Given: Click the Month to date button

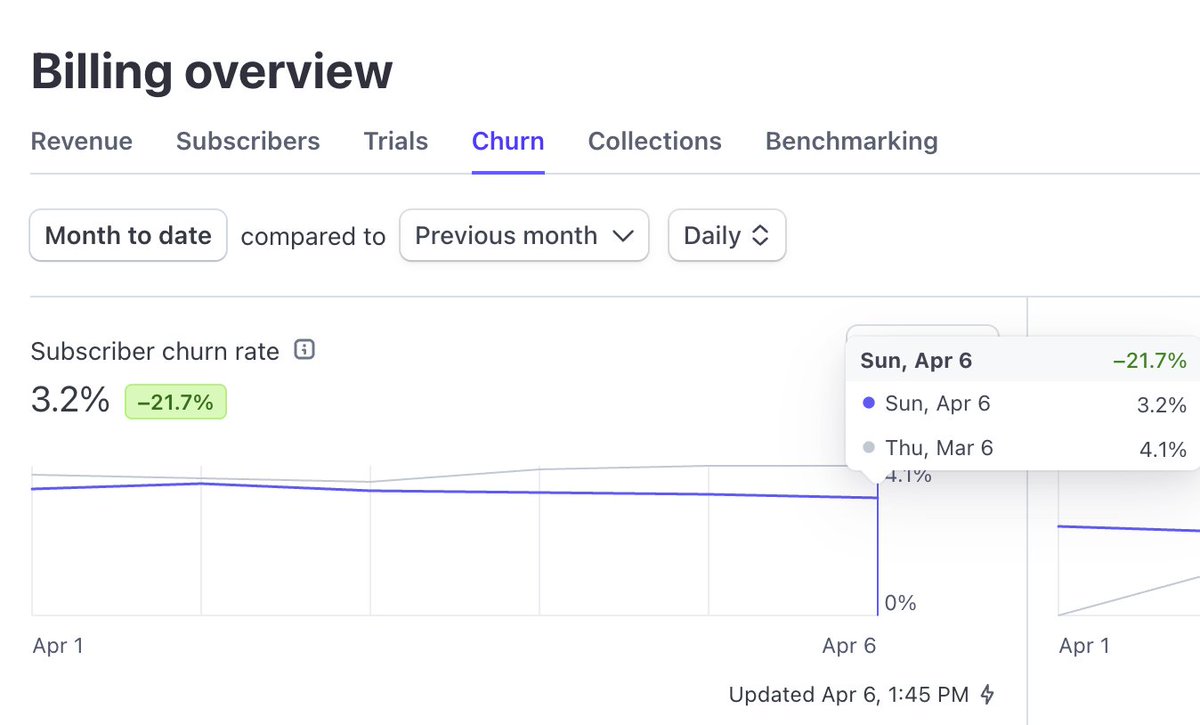Looking at the screenshot, I should 128,236.
